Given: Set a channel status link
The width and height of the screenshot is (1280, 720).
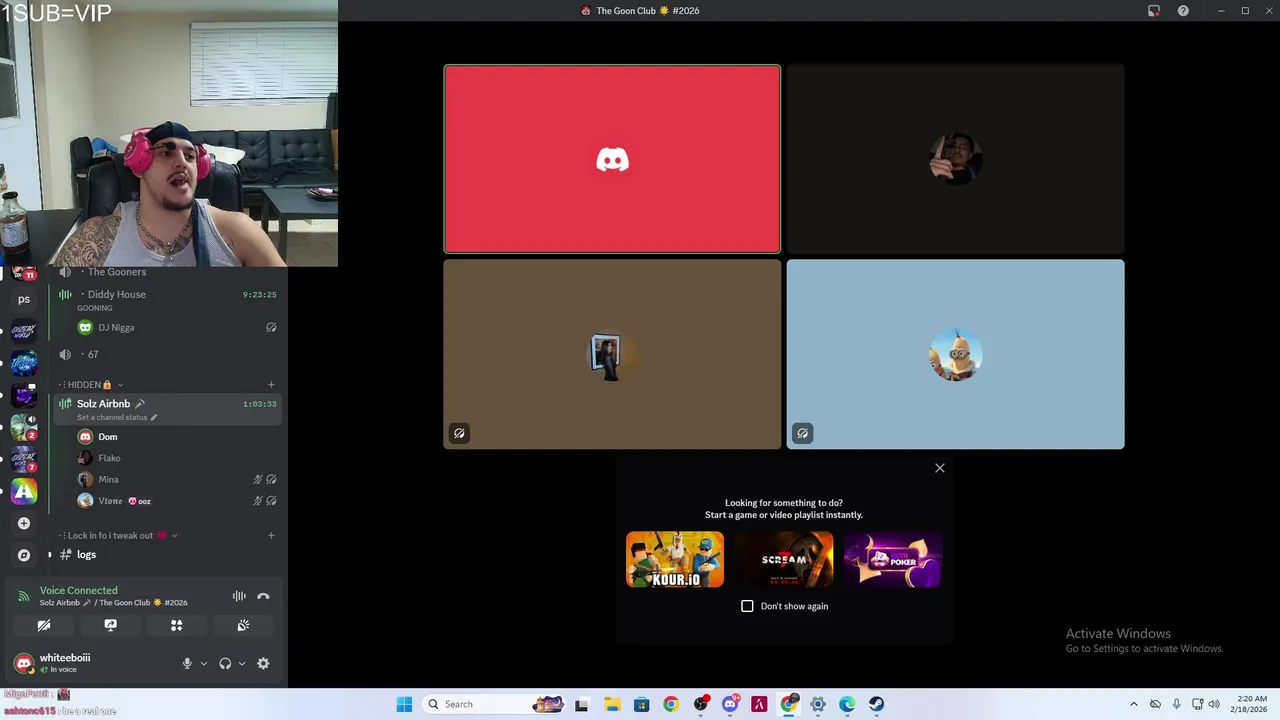Looking at the screenshot, I should coord(116,417).
